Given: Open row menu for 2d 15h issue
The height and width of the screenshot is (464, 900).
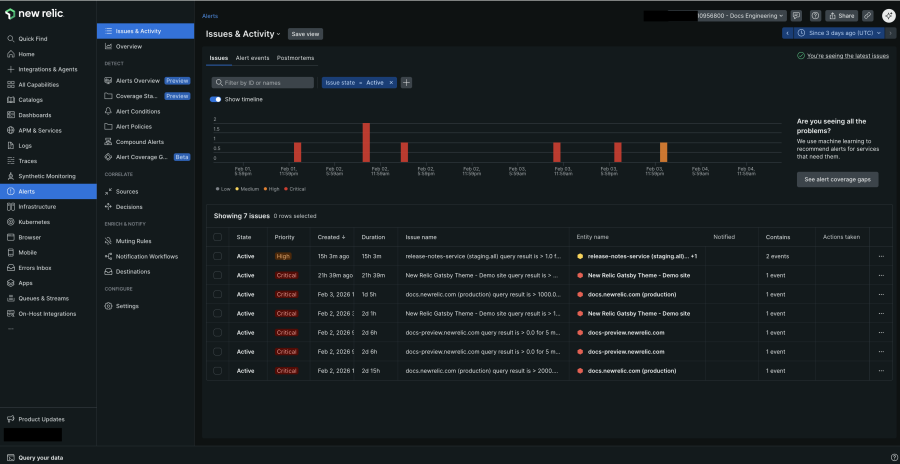Looking at the screenshot, I should 881,371.
